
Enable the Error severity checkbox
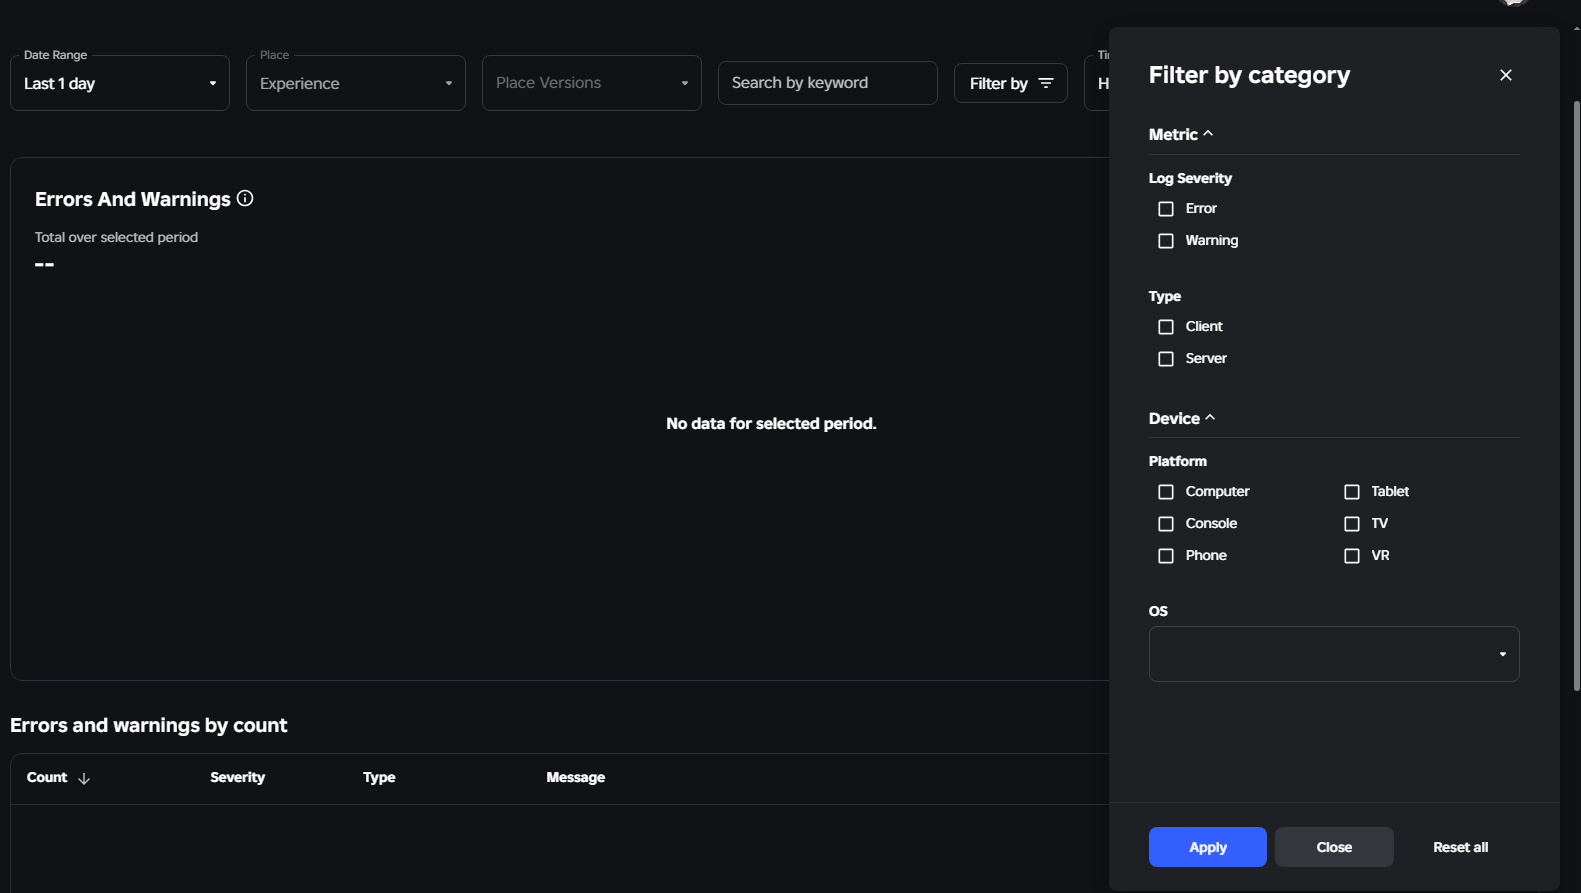pos(1166,209)
